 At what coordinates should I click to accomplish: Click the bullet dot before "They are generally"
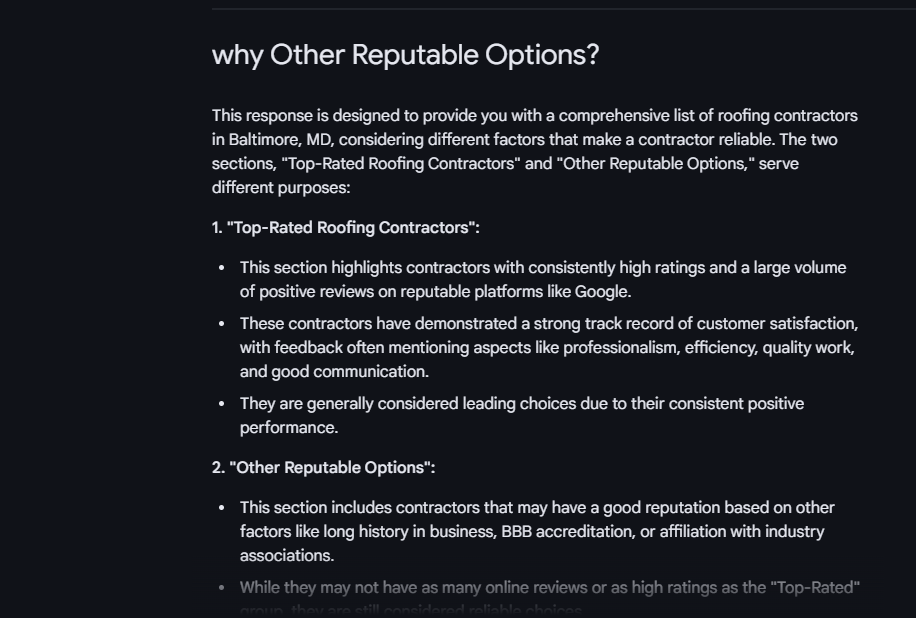[221, 404]
